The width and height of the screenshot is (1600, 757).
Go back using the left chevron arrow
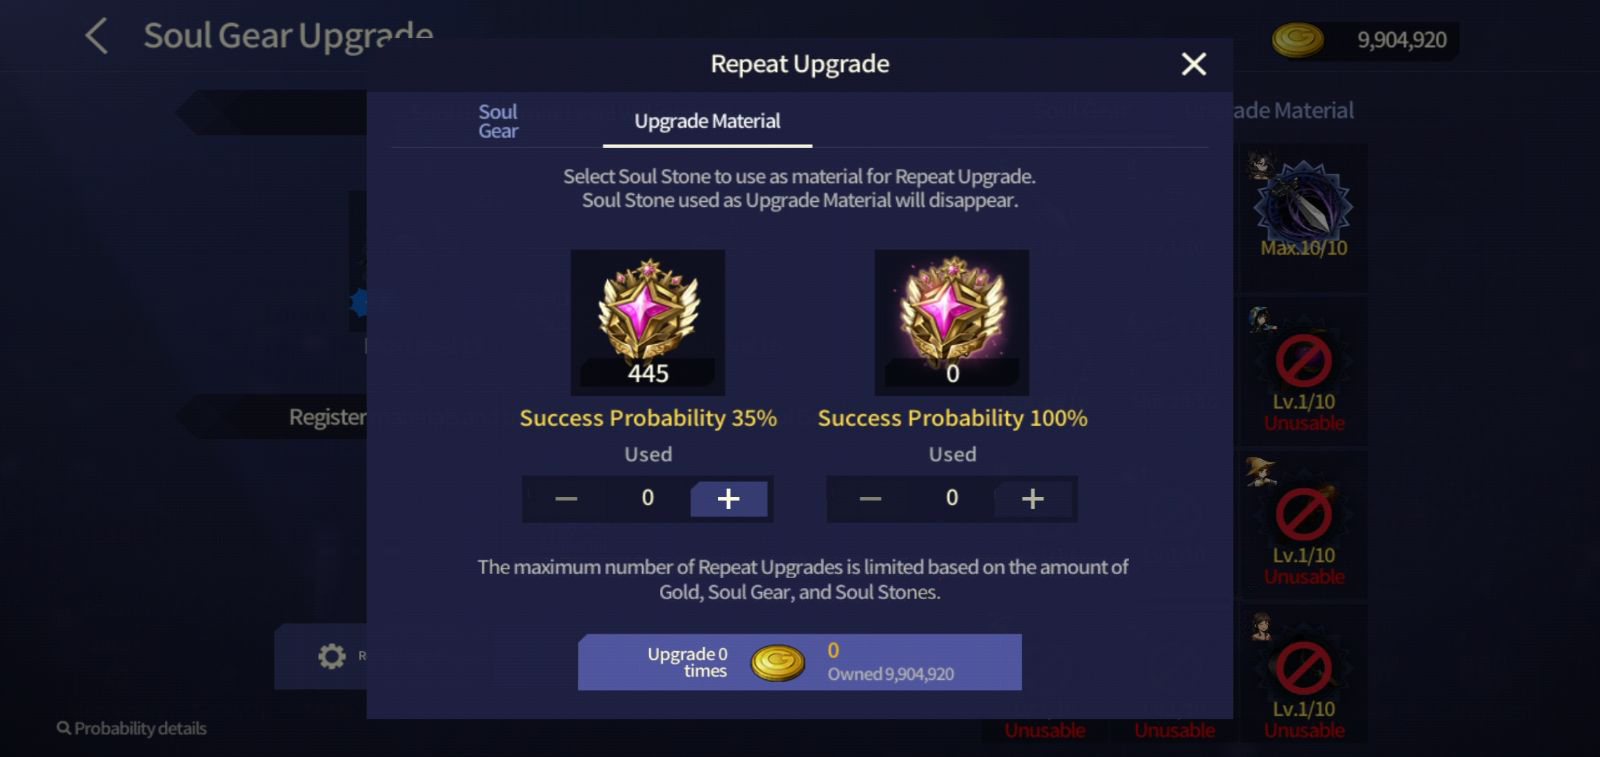pos(97,36)
